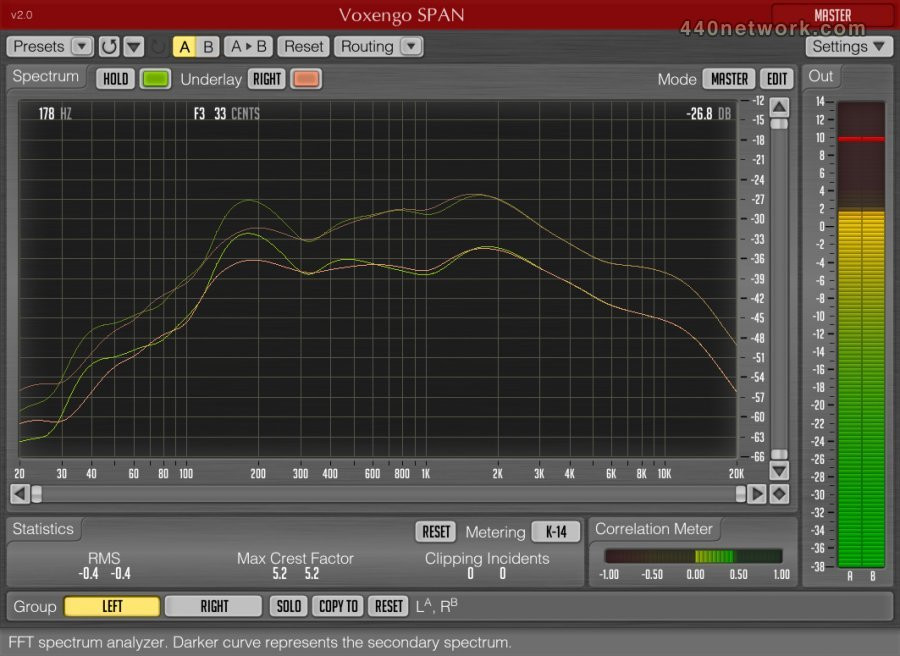Click the diamond zoom-reset icon

coord(779,494)
